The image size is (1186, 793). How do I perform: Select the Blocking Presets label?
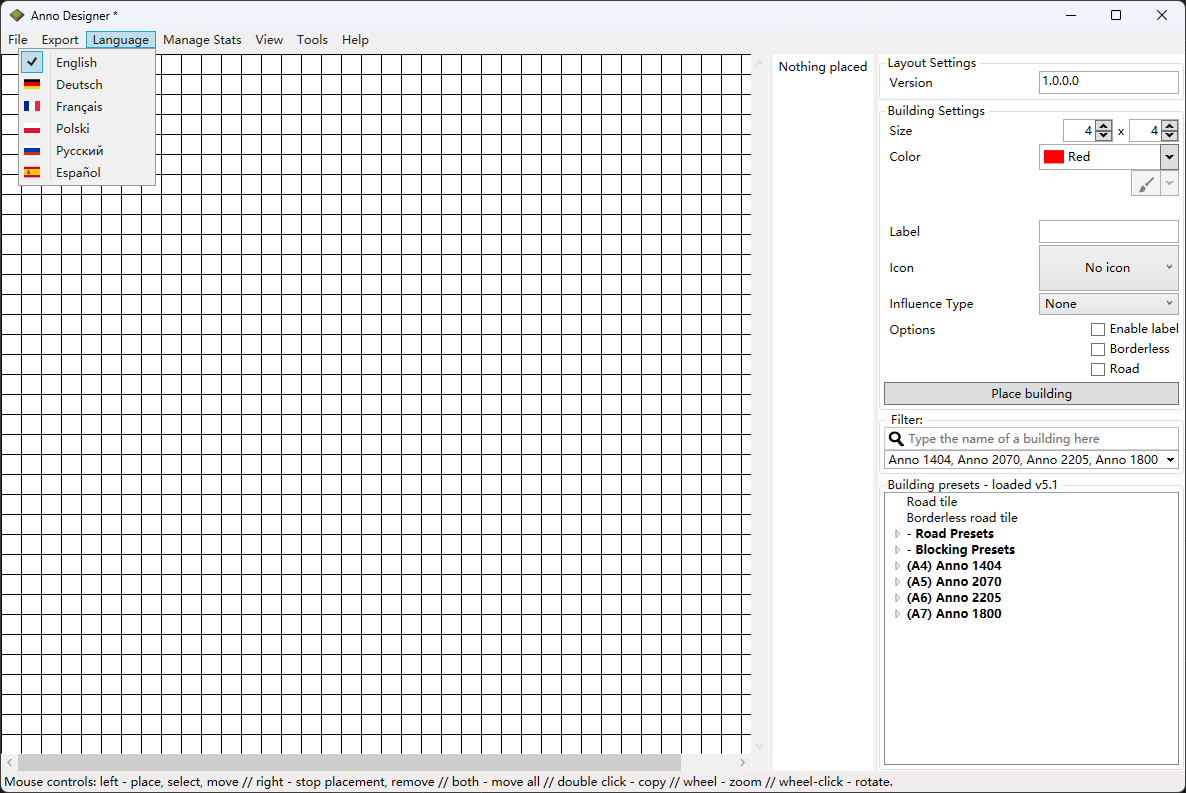tap(961, 550)
